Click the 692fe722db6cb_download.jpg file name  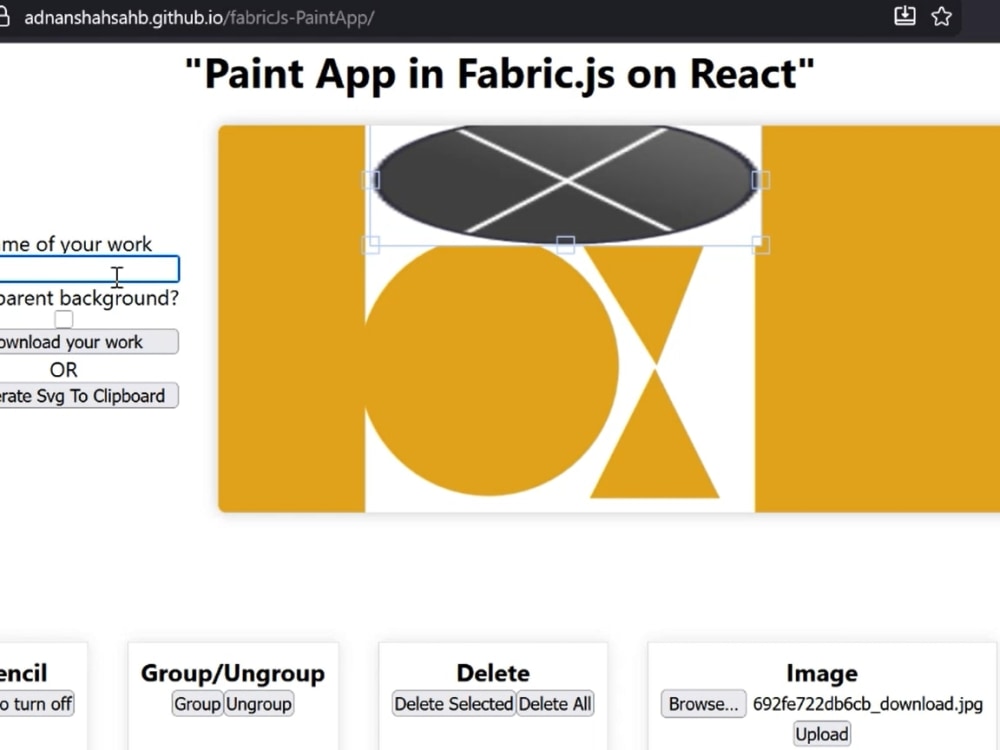(867, 704)
